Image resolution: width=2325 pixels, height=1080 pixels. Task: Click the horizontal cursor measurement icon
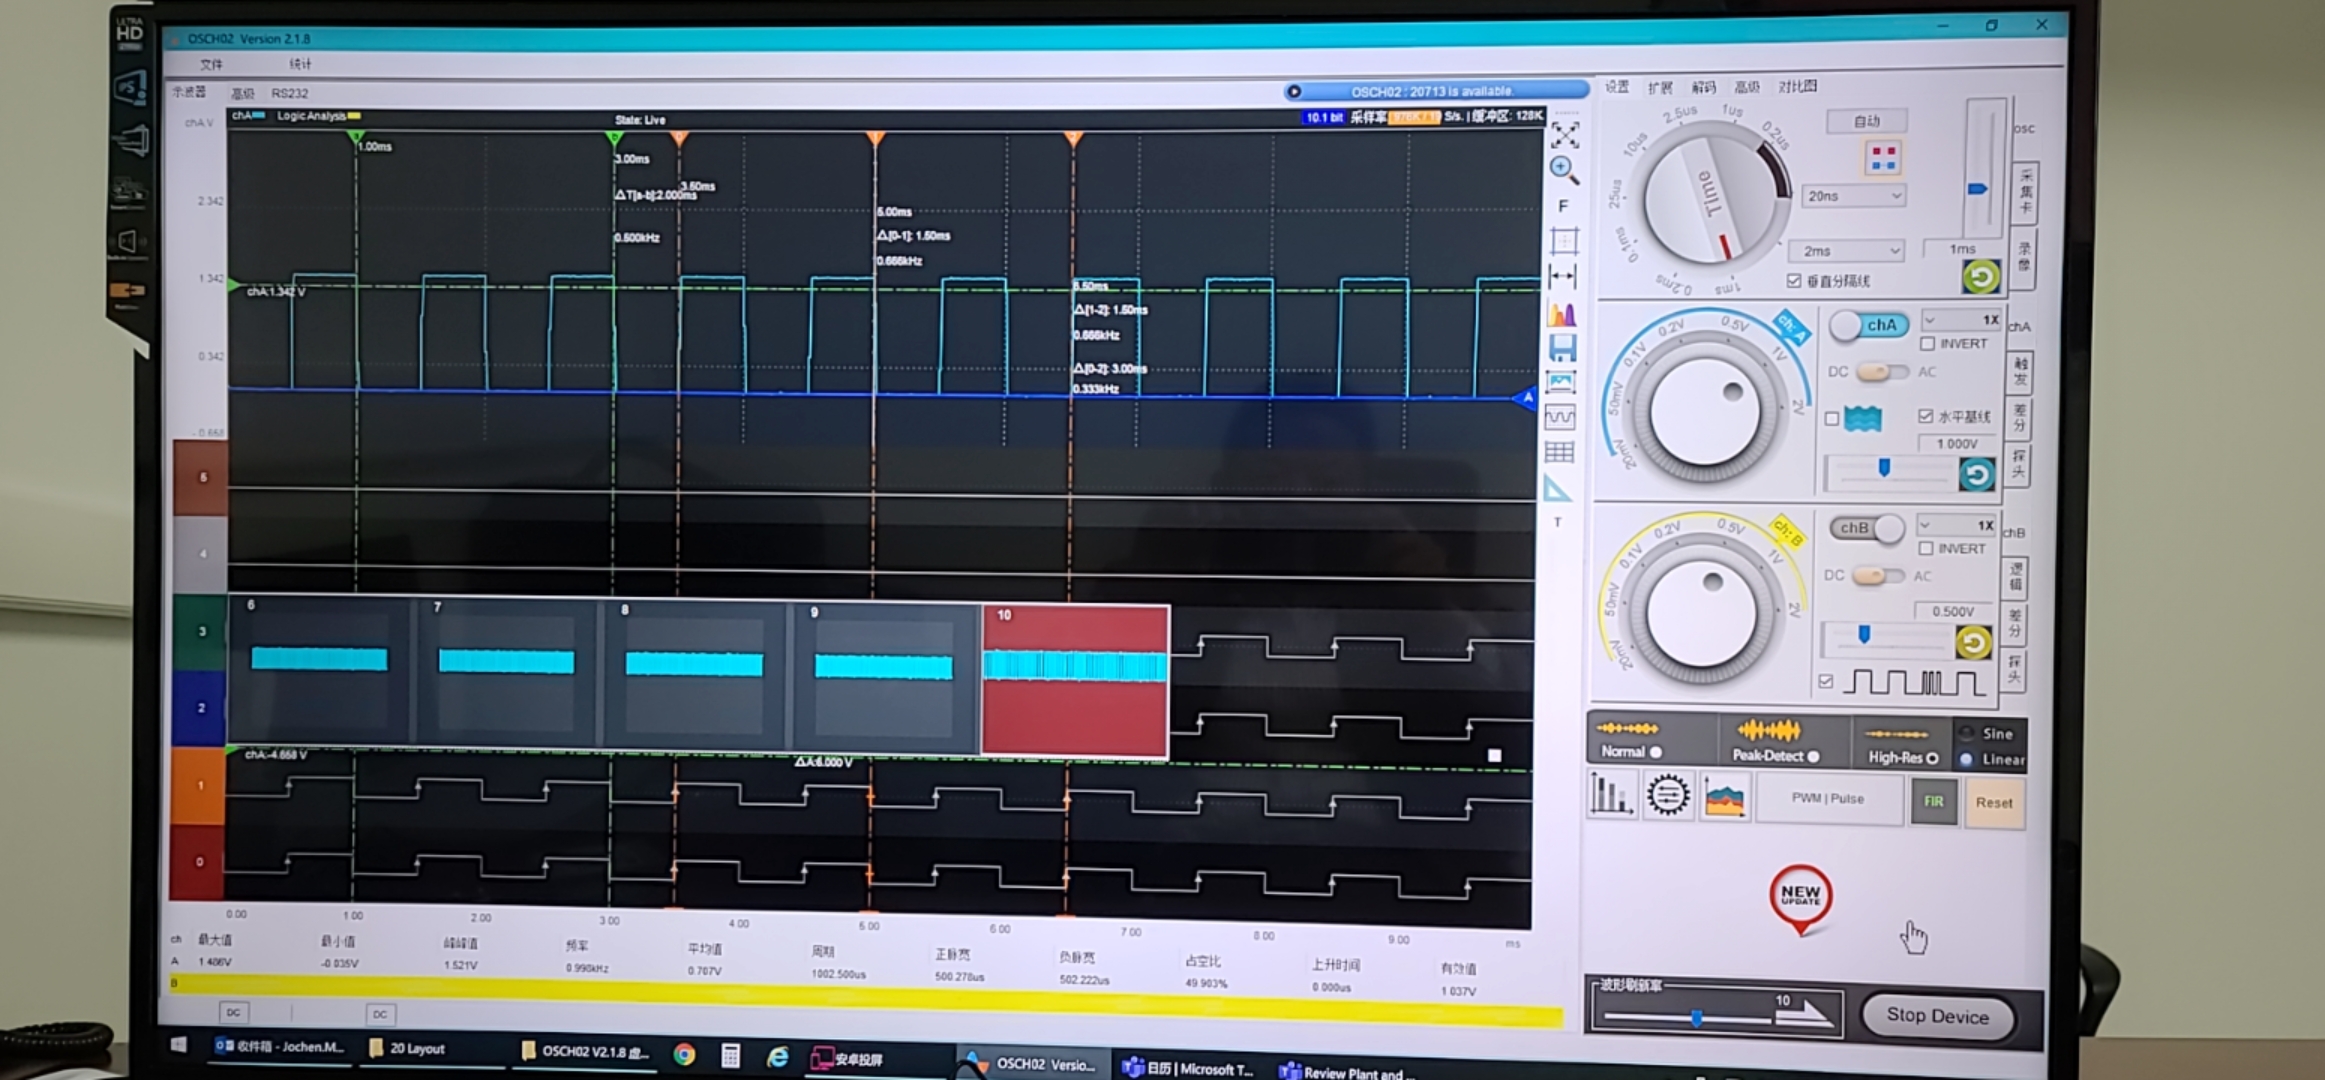click(1562, 277)
